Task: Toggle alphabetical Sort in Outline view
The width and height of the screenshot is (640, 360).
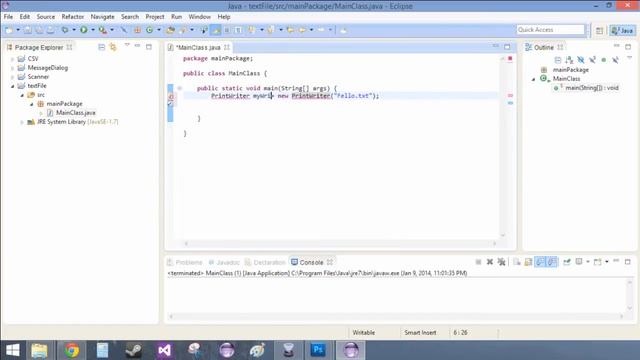Action: pos(569,60)
